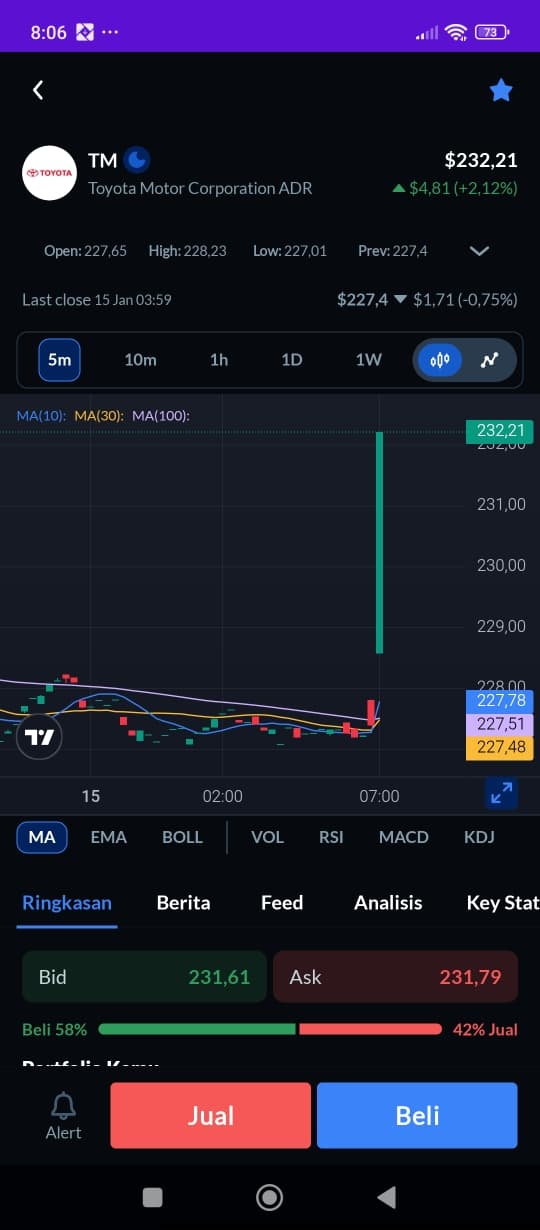Screen dimensions: 540x1230
Task: Expand chart to fullscreen
Action: 501,793
